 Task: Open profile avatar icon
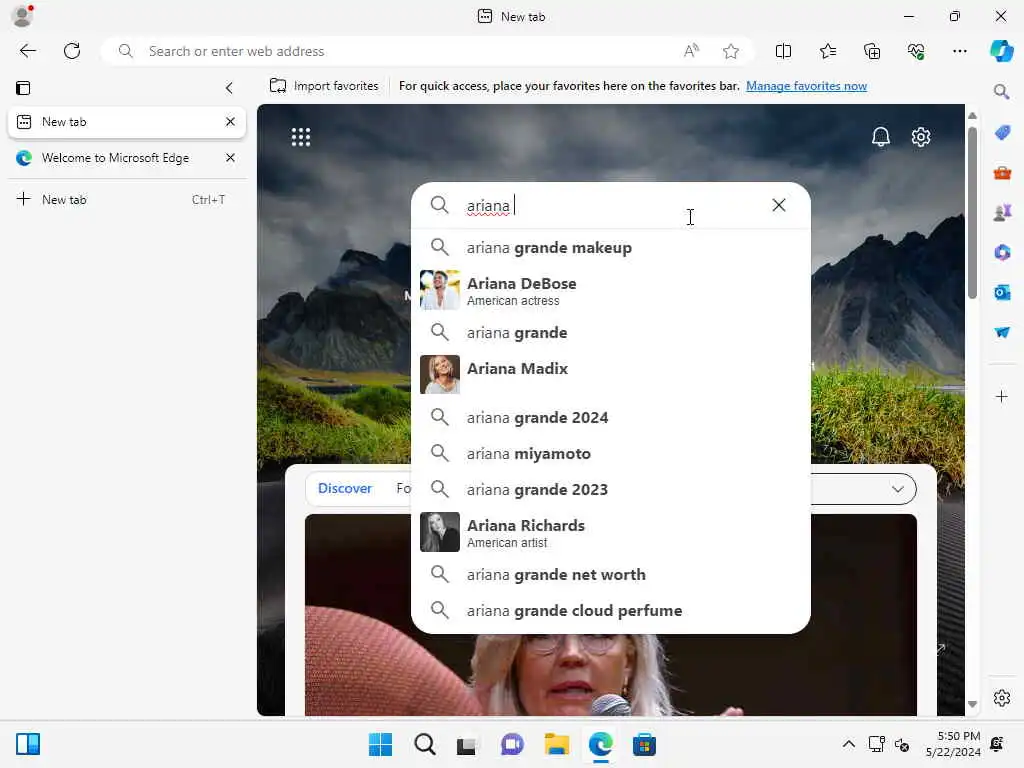click(22, 16)
